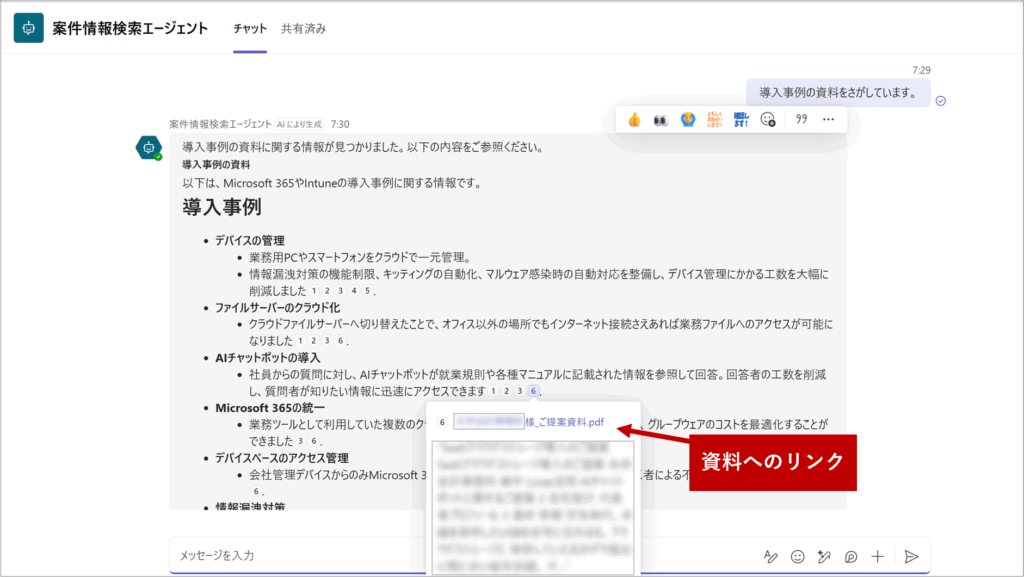Viewport: 1024px width, 577px height.
Task: Open citation 6 under デバイスベースのアクセス管理
Action: (x=256, y=491)
